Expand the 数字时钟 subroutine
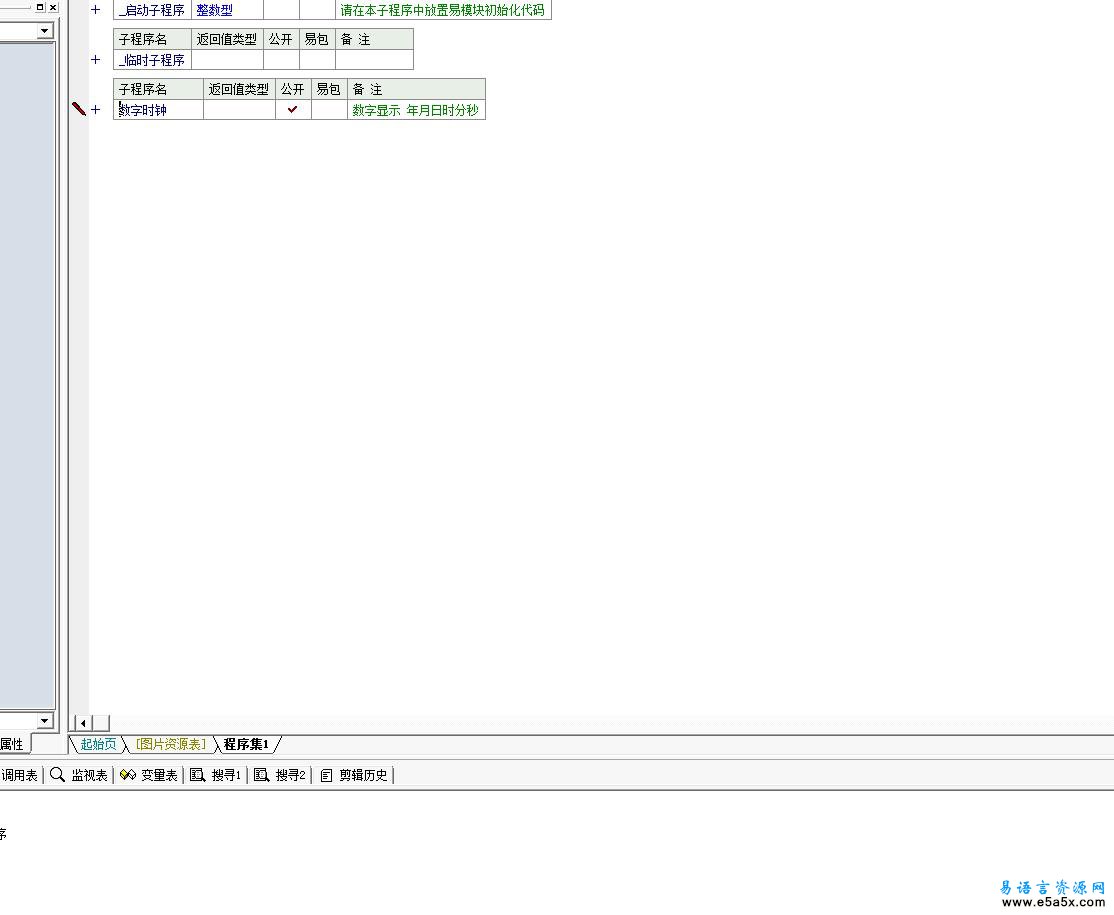This screenshot has width=1114, height=915. [x=96, y=110]
